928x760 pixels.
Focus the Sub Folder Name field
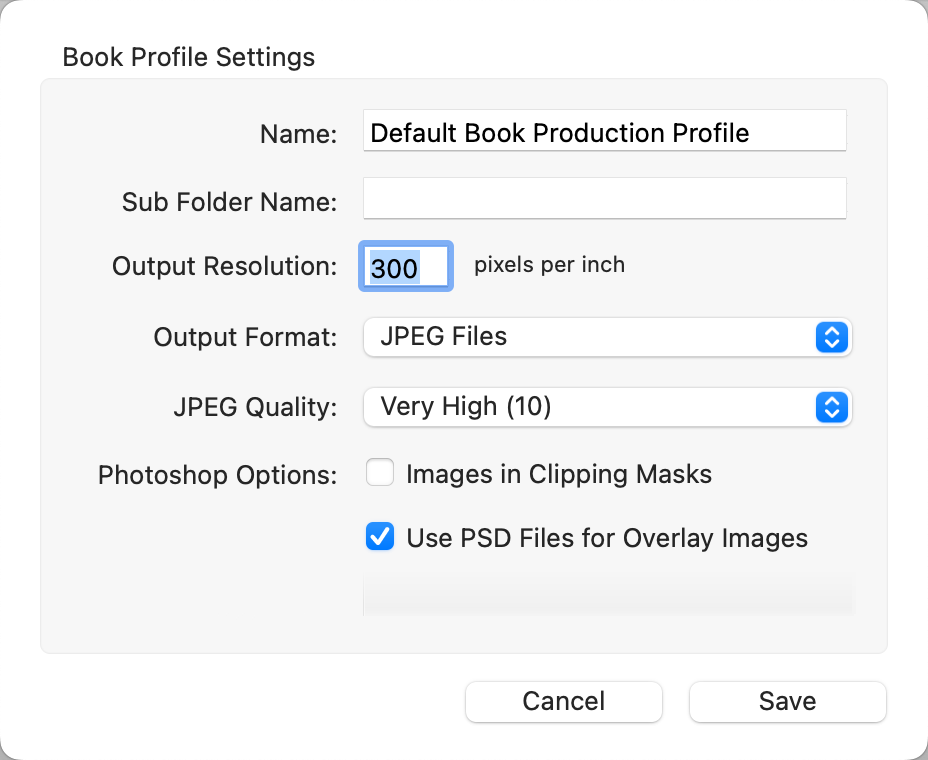click(604, 199)
